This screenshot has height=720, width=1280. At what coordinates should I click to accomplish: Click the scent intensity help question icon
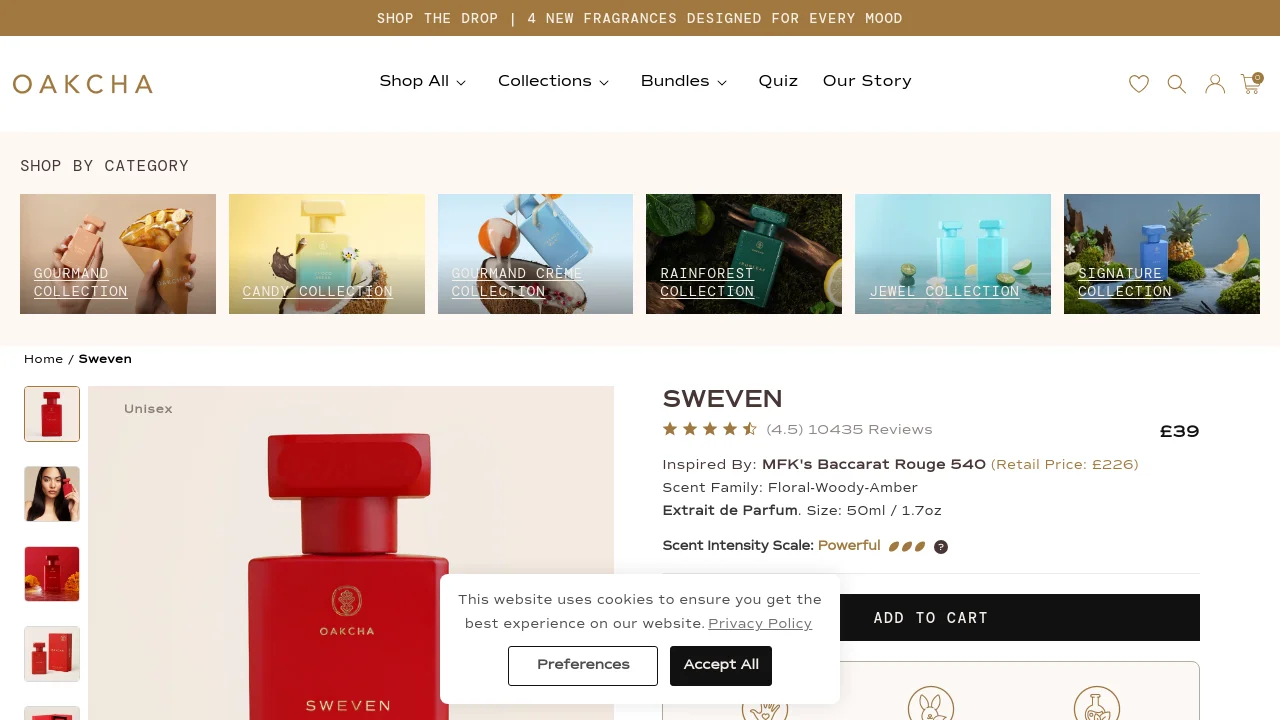click(941, 547)
